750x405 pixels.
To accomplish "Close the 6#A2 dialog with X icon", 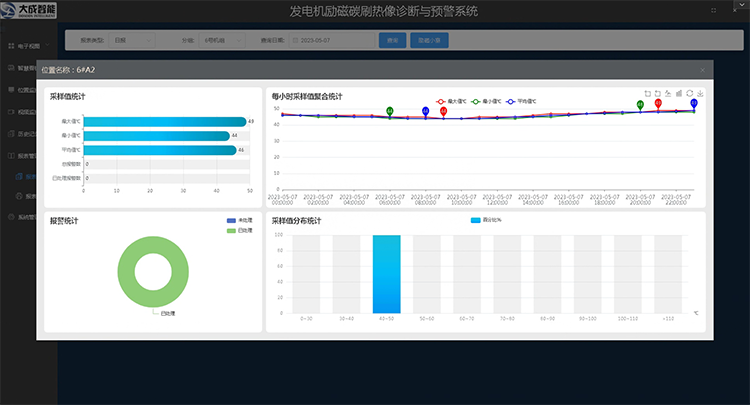I will [x=703, y=70].
